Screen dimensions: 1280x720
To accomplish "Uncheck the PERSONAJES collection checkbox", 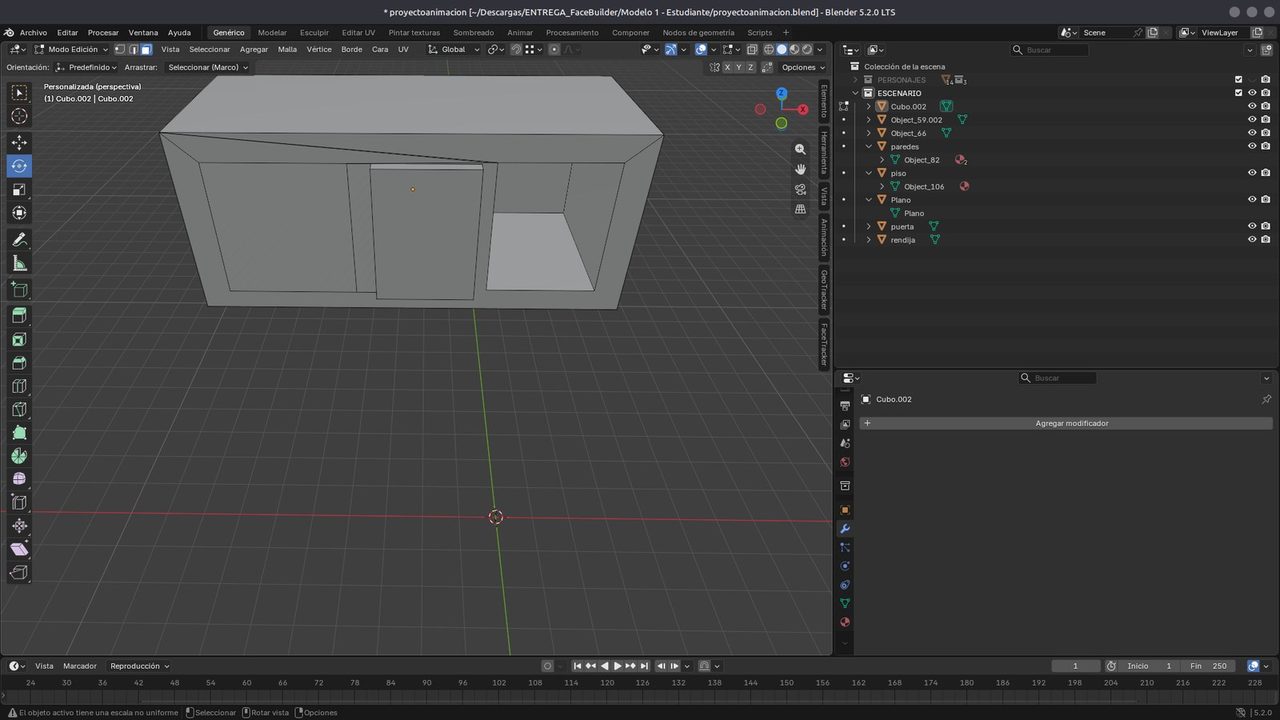I will tap(1238, 80).
